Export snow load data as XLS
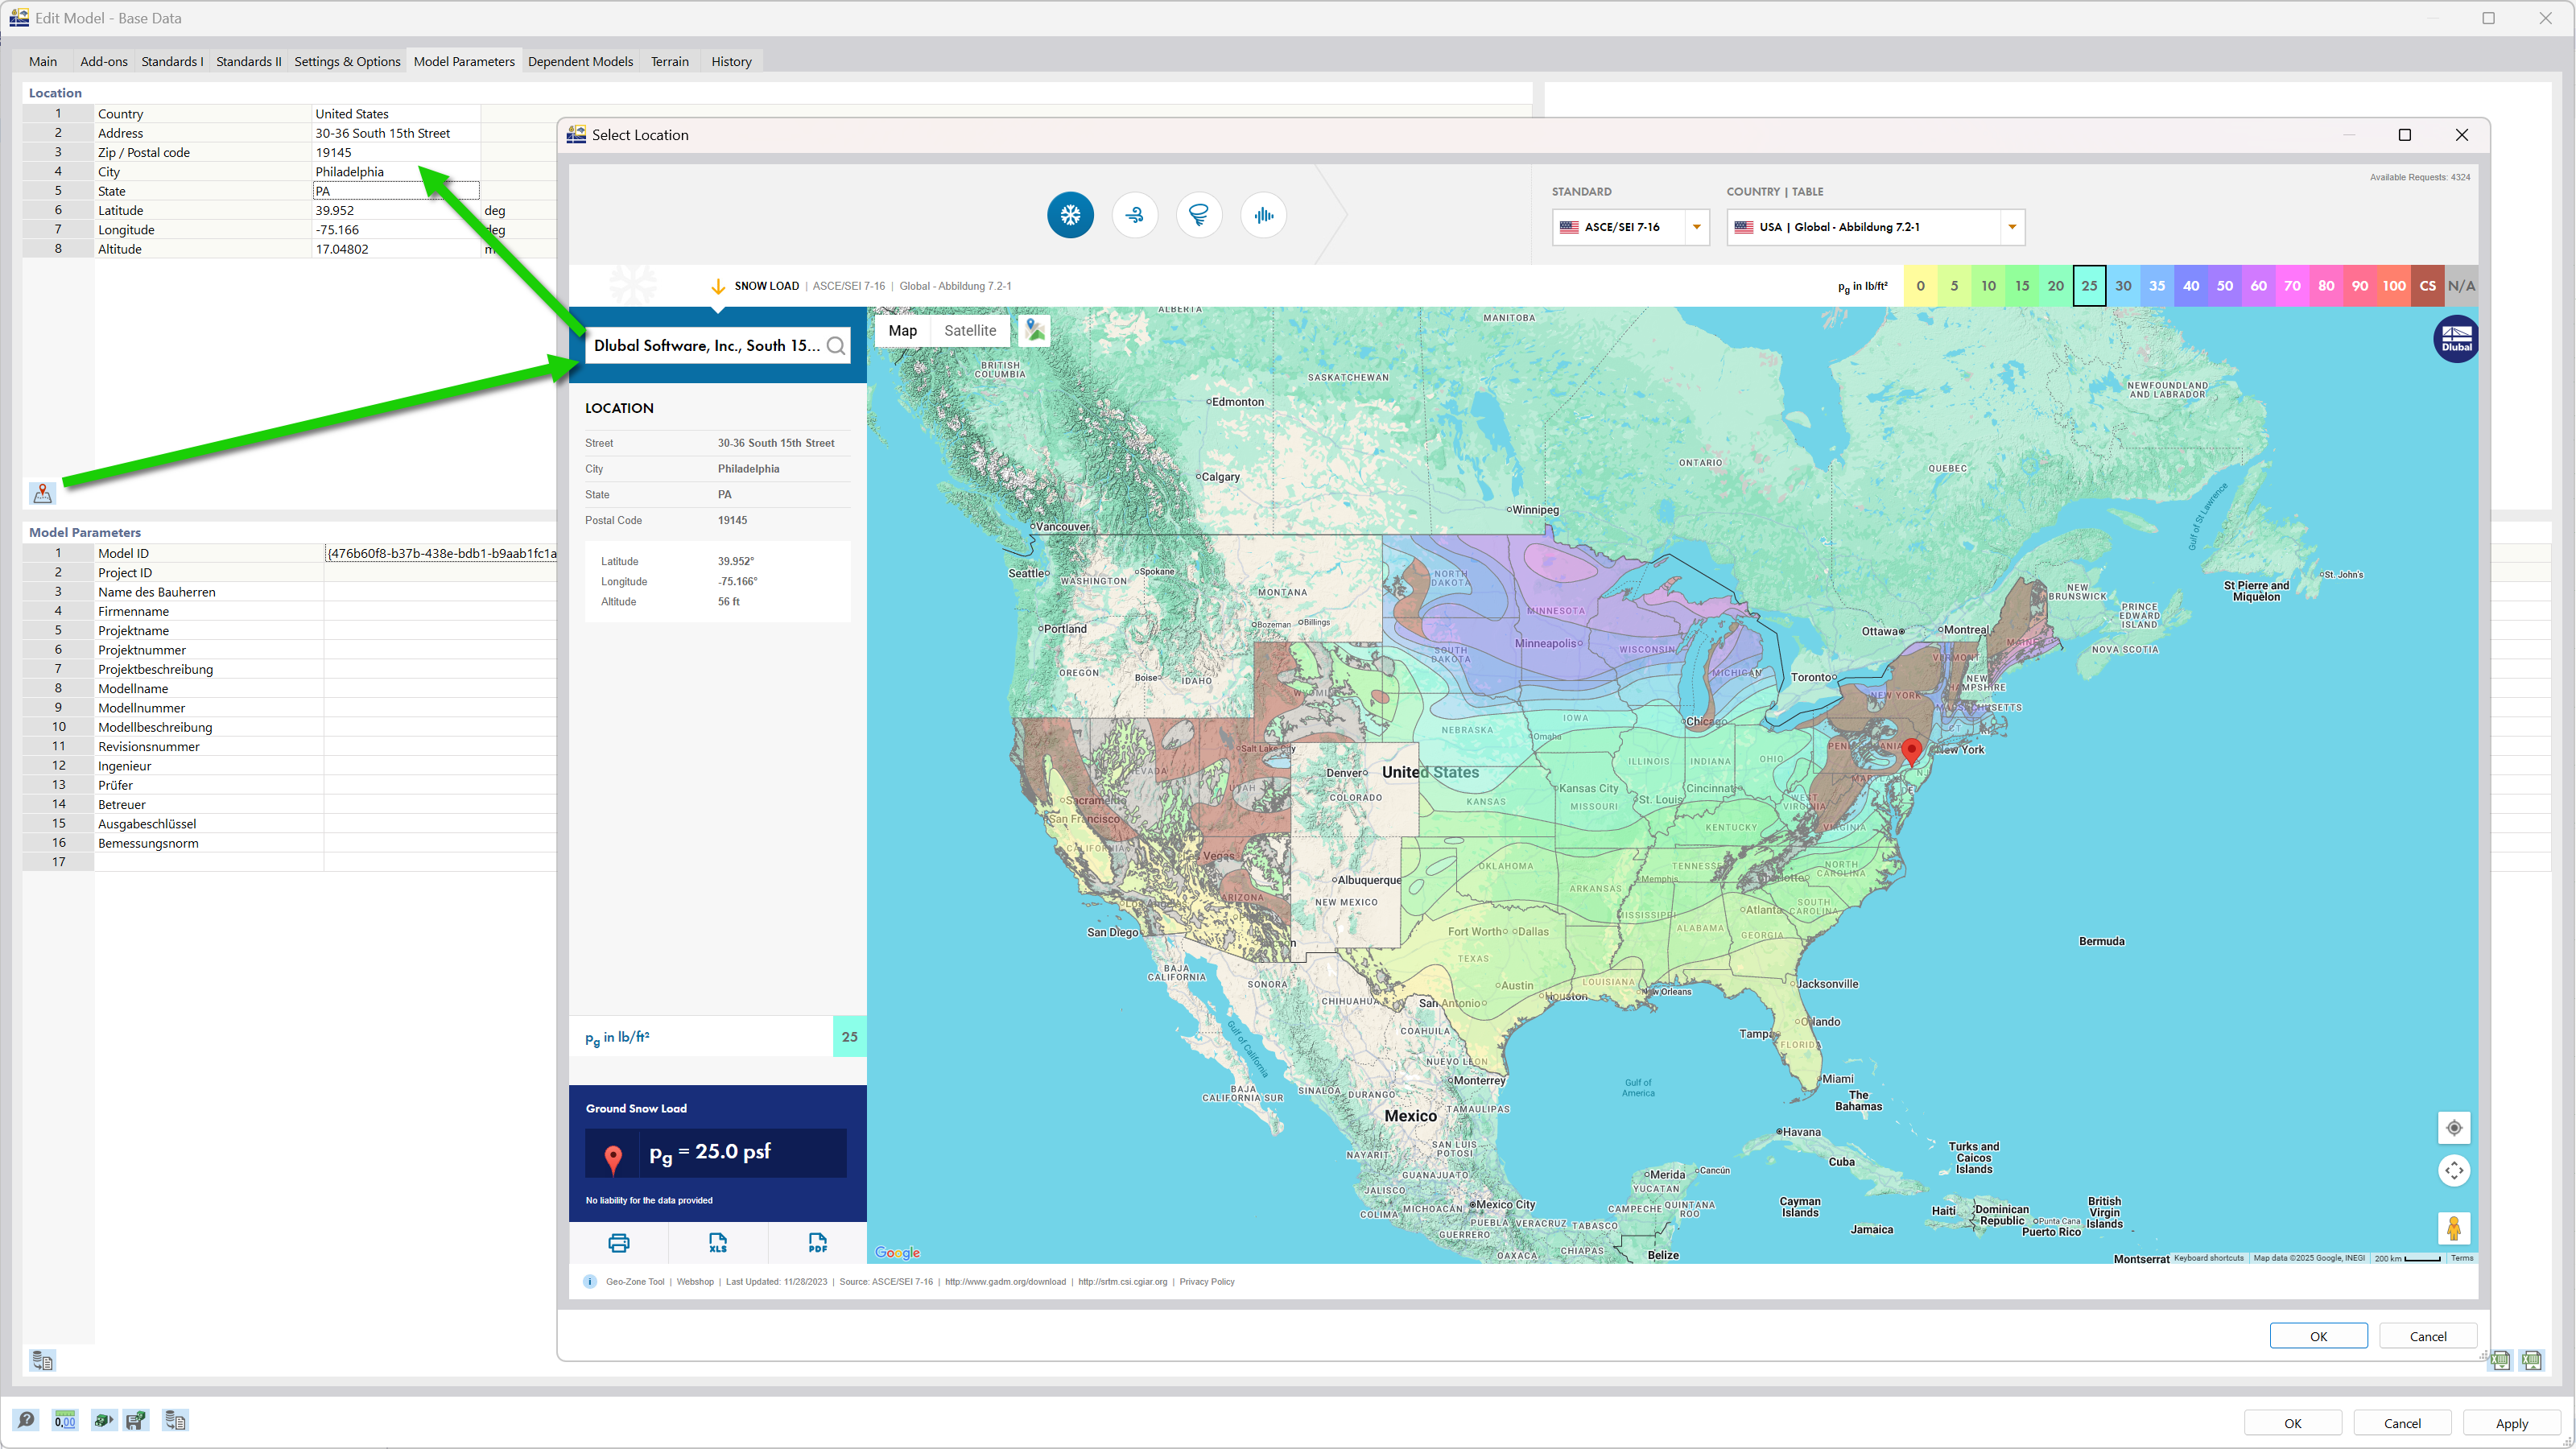The height and width of the screenshot is (1449, 2576). tap(717, 1243)
